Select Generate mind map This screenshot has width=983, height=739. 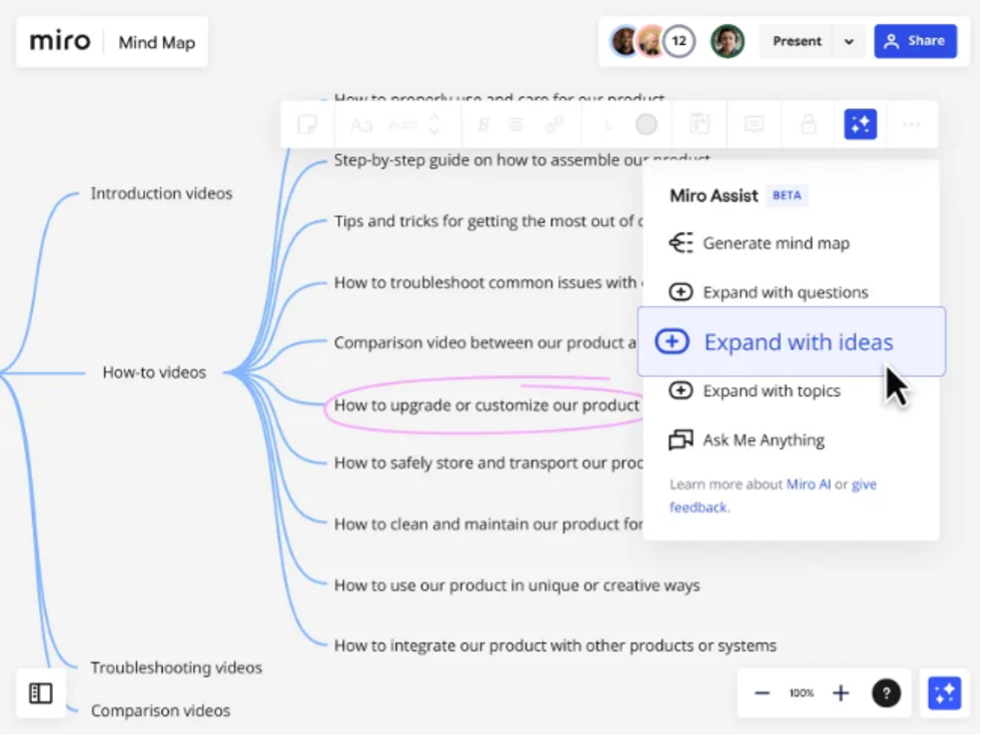point(759,243)
